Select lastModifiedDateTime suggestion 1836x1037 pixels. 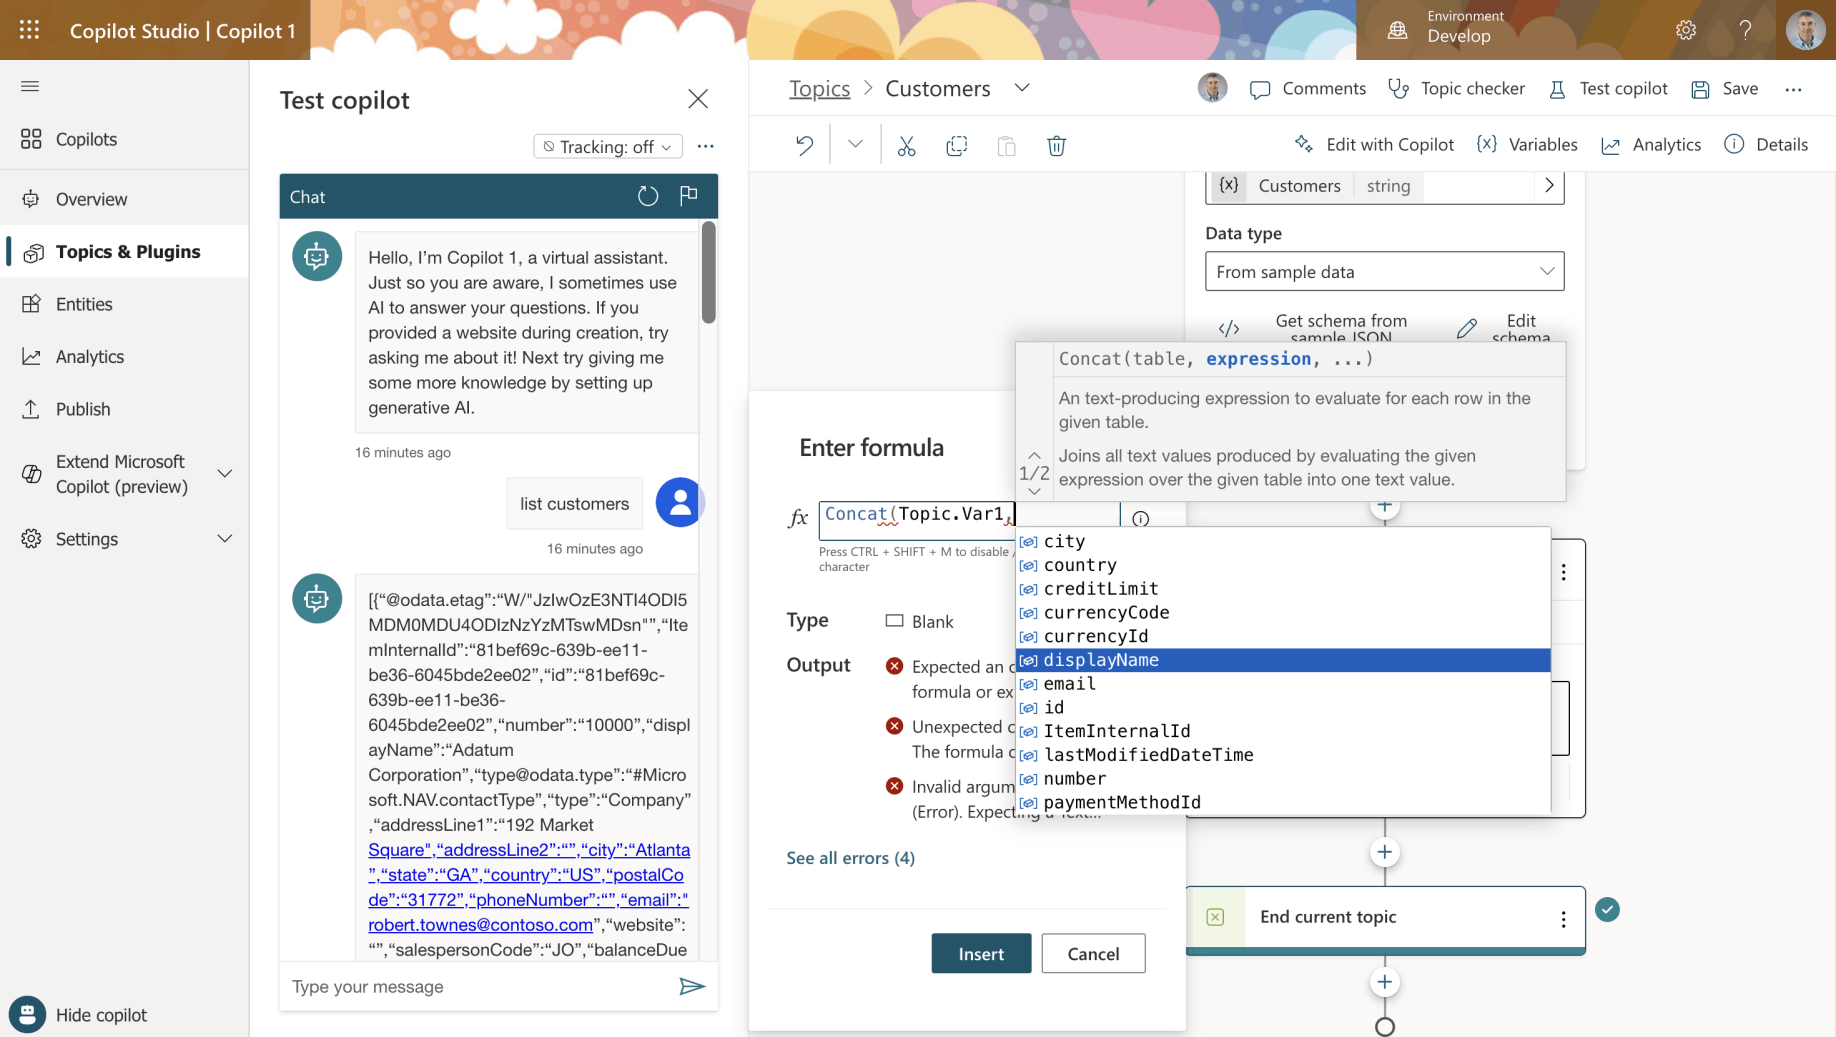[1283, 755]
